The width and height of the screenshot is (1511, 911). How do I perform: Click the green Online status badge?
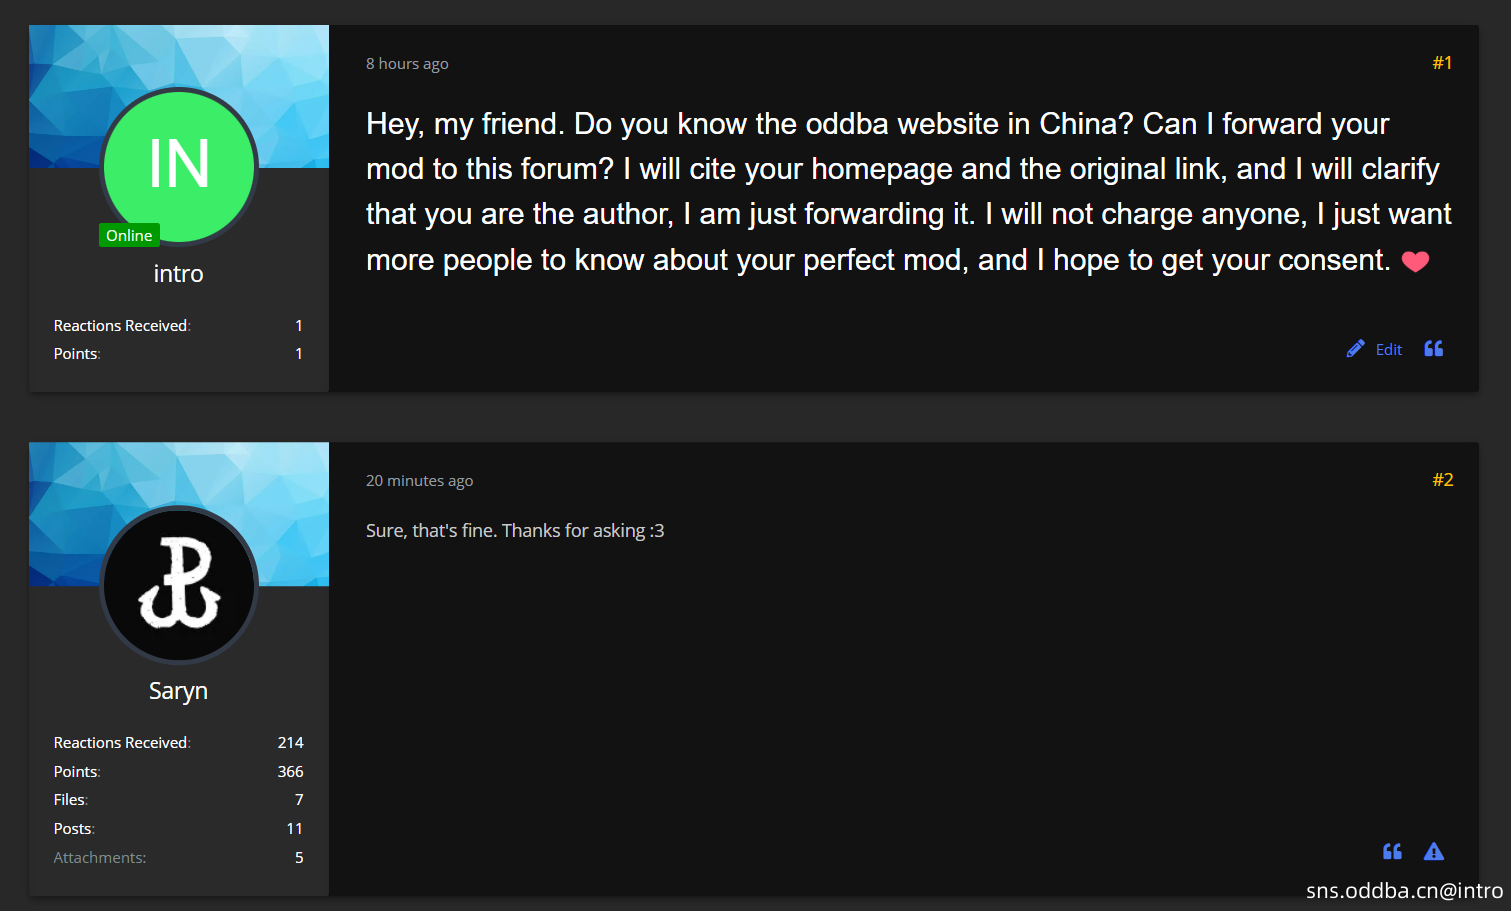tap(129, 235)
